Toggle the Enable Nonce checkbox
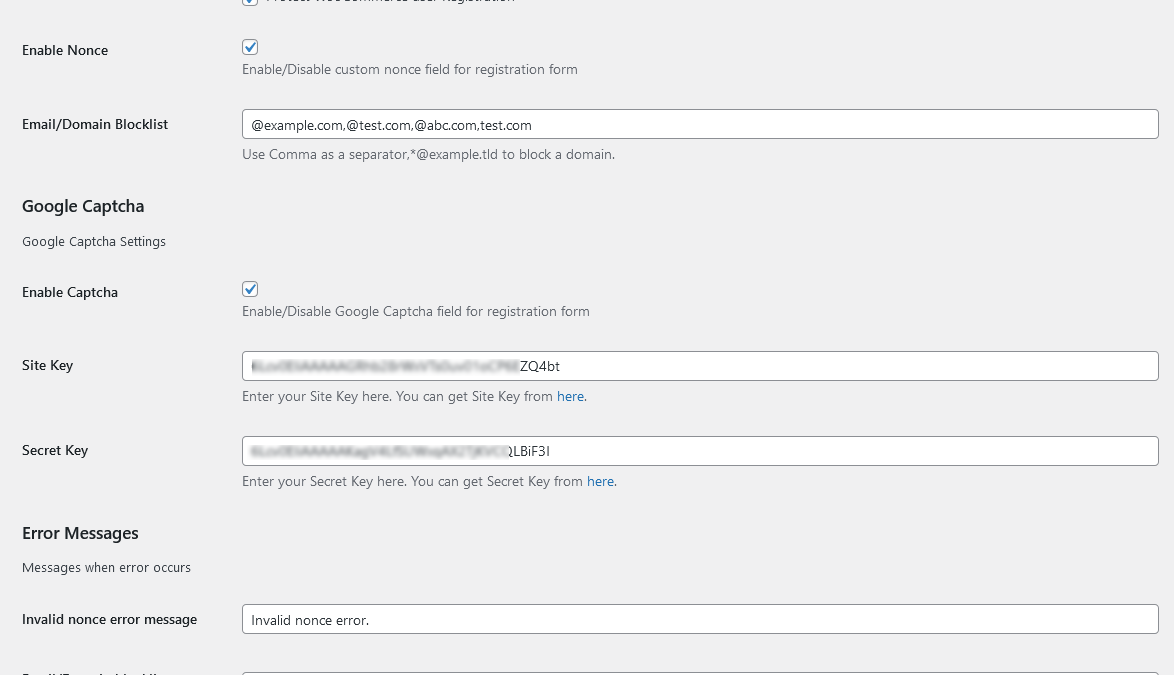Viewport: 1174px width, 675px height. click(250, 47)
